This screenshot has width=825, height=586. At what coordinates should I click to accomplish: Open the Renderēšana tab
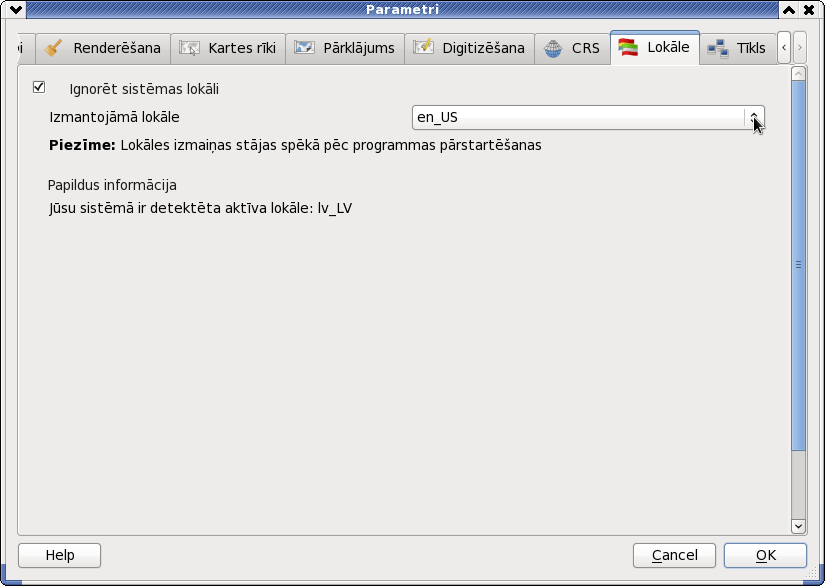point(103,48)
